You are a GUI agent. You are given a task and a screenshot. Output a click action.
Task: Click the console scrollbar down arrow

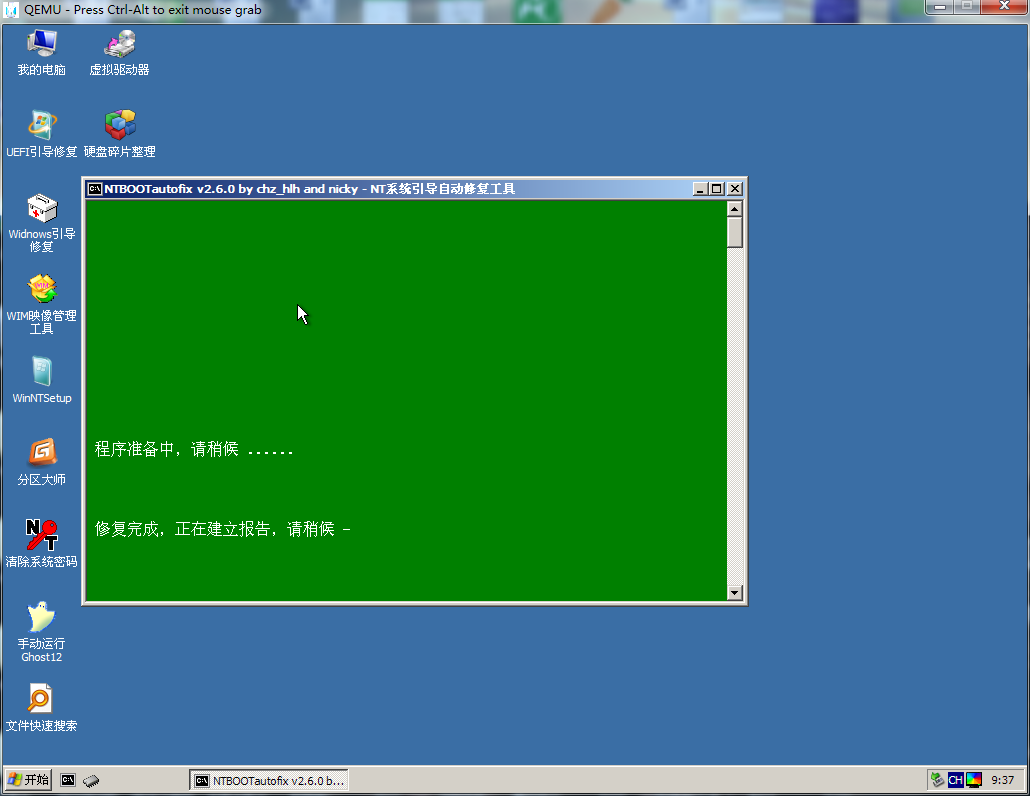point(735,593)
